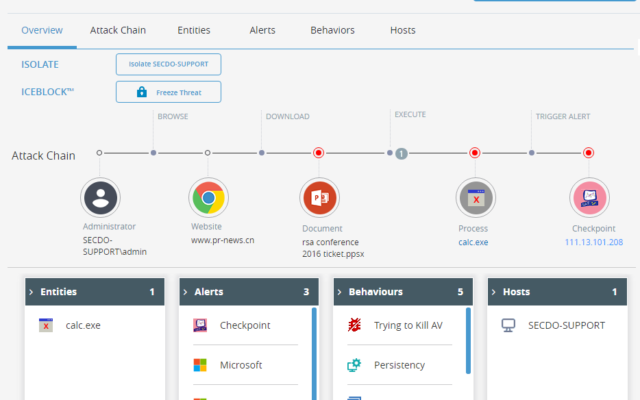Image resolution: width=640 pixels, height=400 pixels.
Task: Click the lock icon on Freeze Threat
Action: 142,92
